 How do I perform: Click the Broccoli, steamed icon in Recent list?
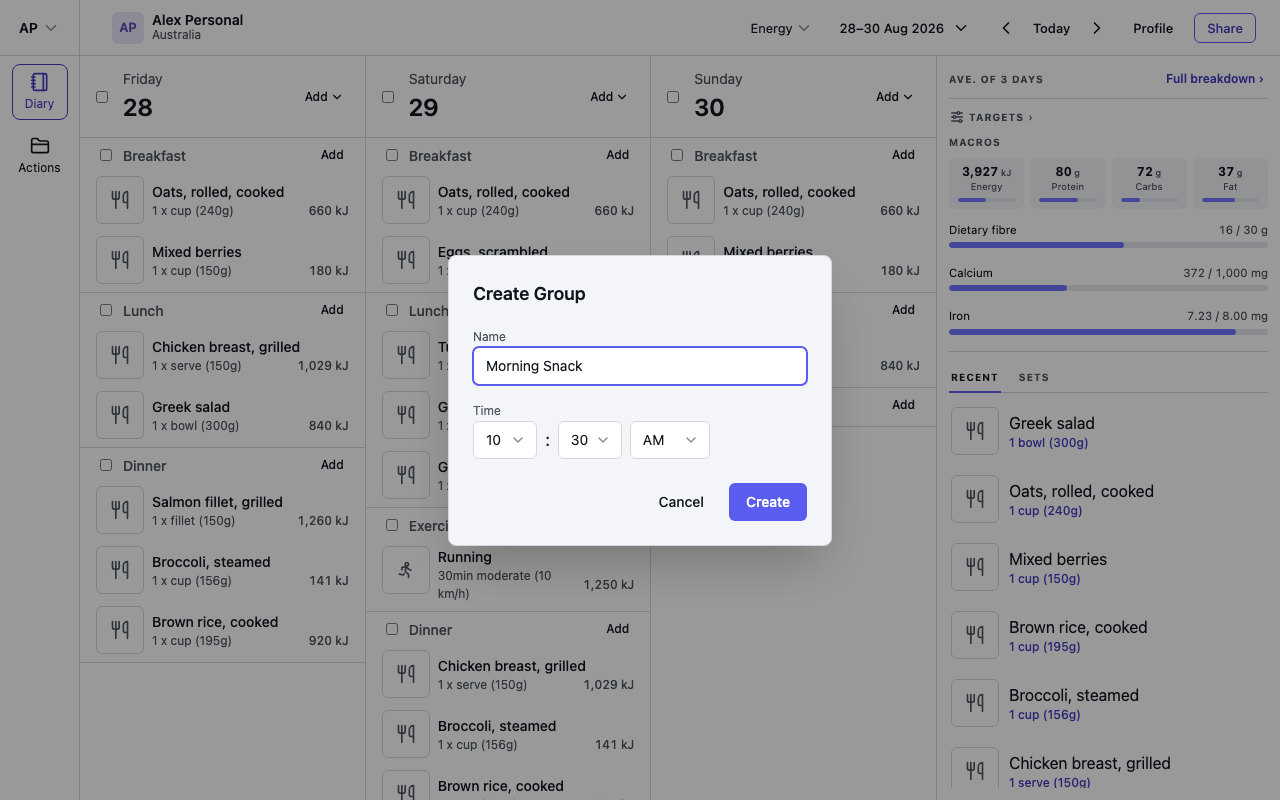pyautogui.click(x=975, y=703)
